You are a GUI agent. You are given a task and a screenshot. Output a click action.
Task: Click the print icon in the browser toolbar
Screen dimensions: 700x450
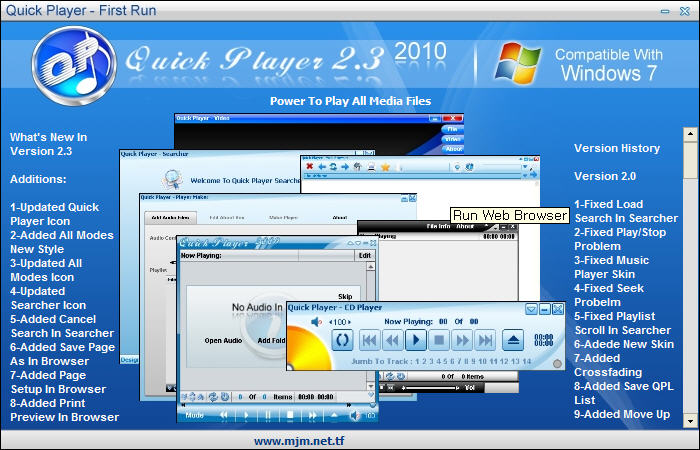click(371, 167)
